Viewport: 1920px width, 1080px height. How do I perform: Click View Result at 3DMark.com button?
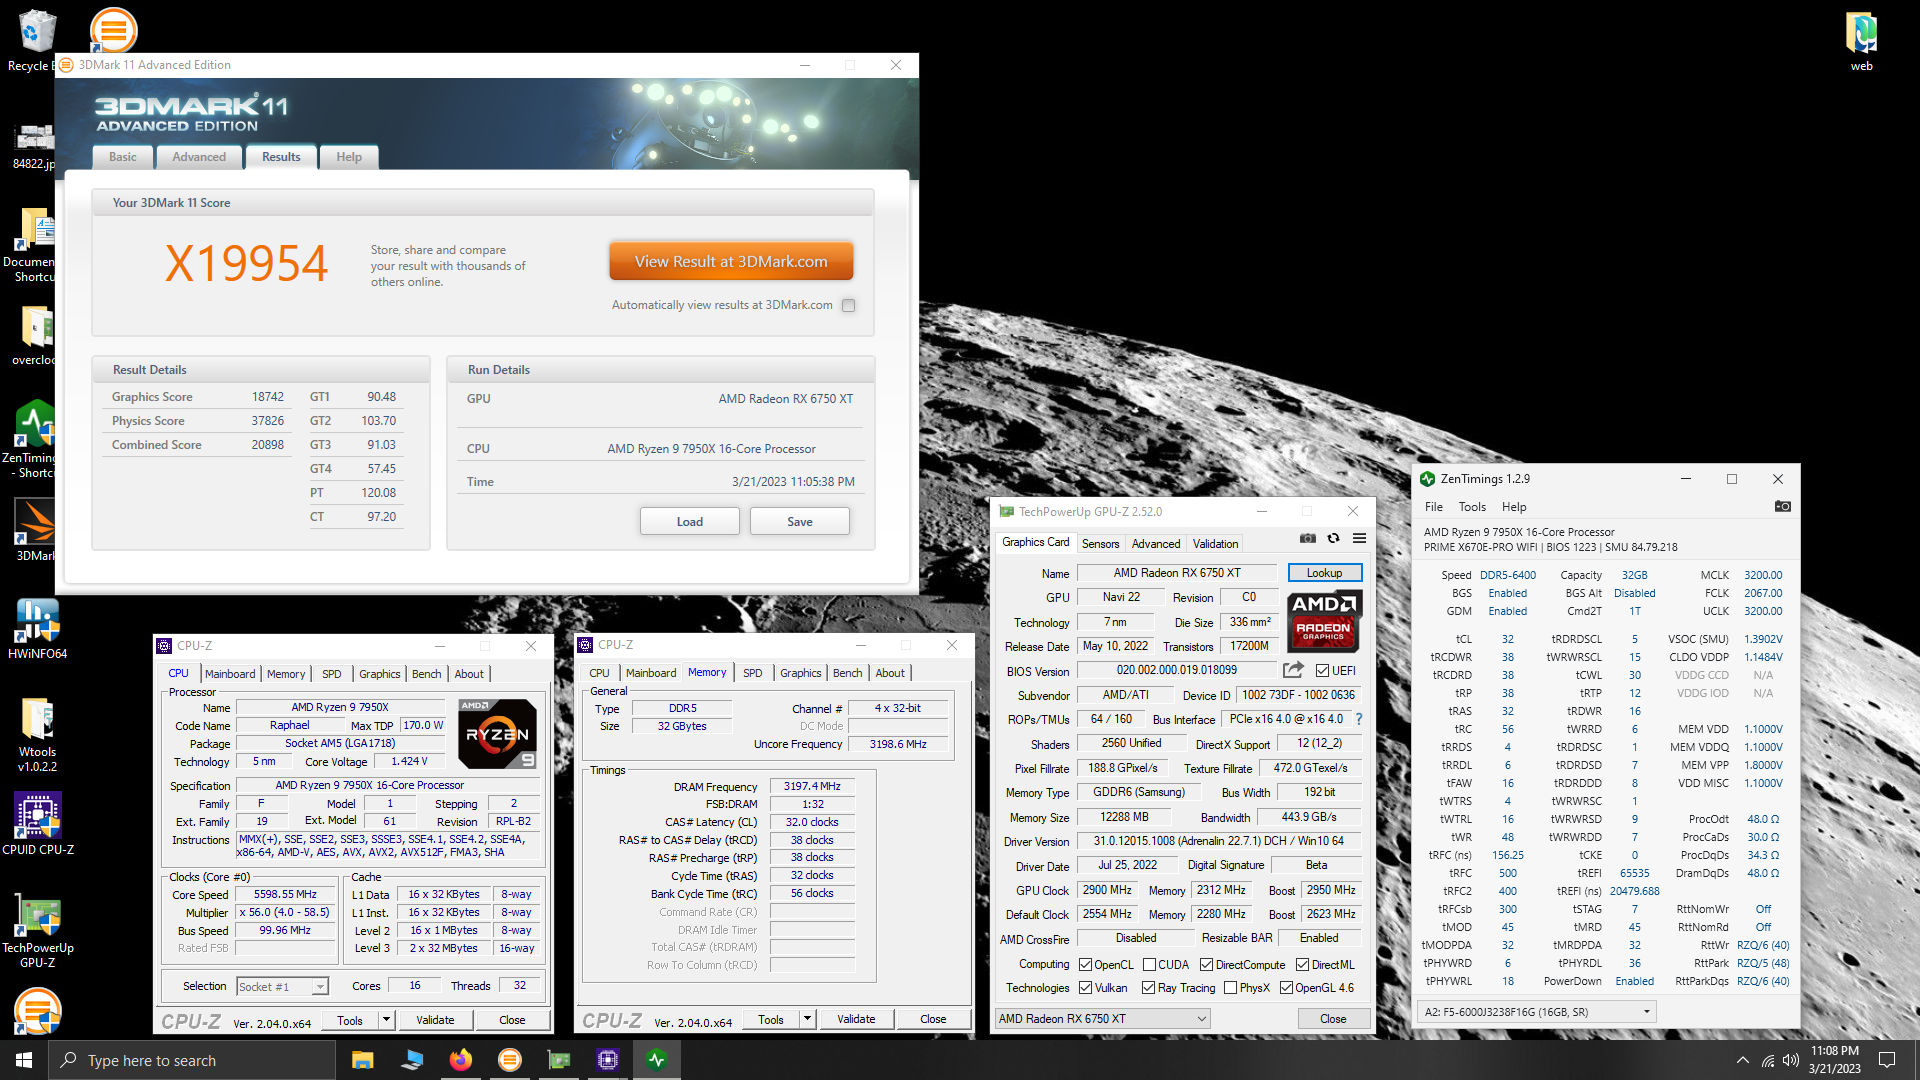tap(731, 261)
